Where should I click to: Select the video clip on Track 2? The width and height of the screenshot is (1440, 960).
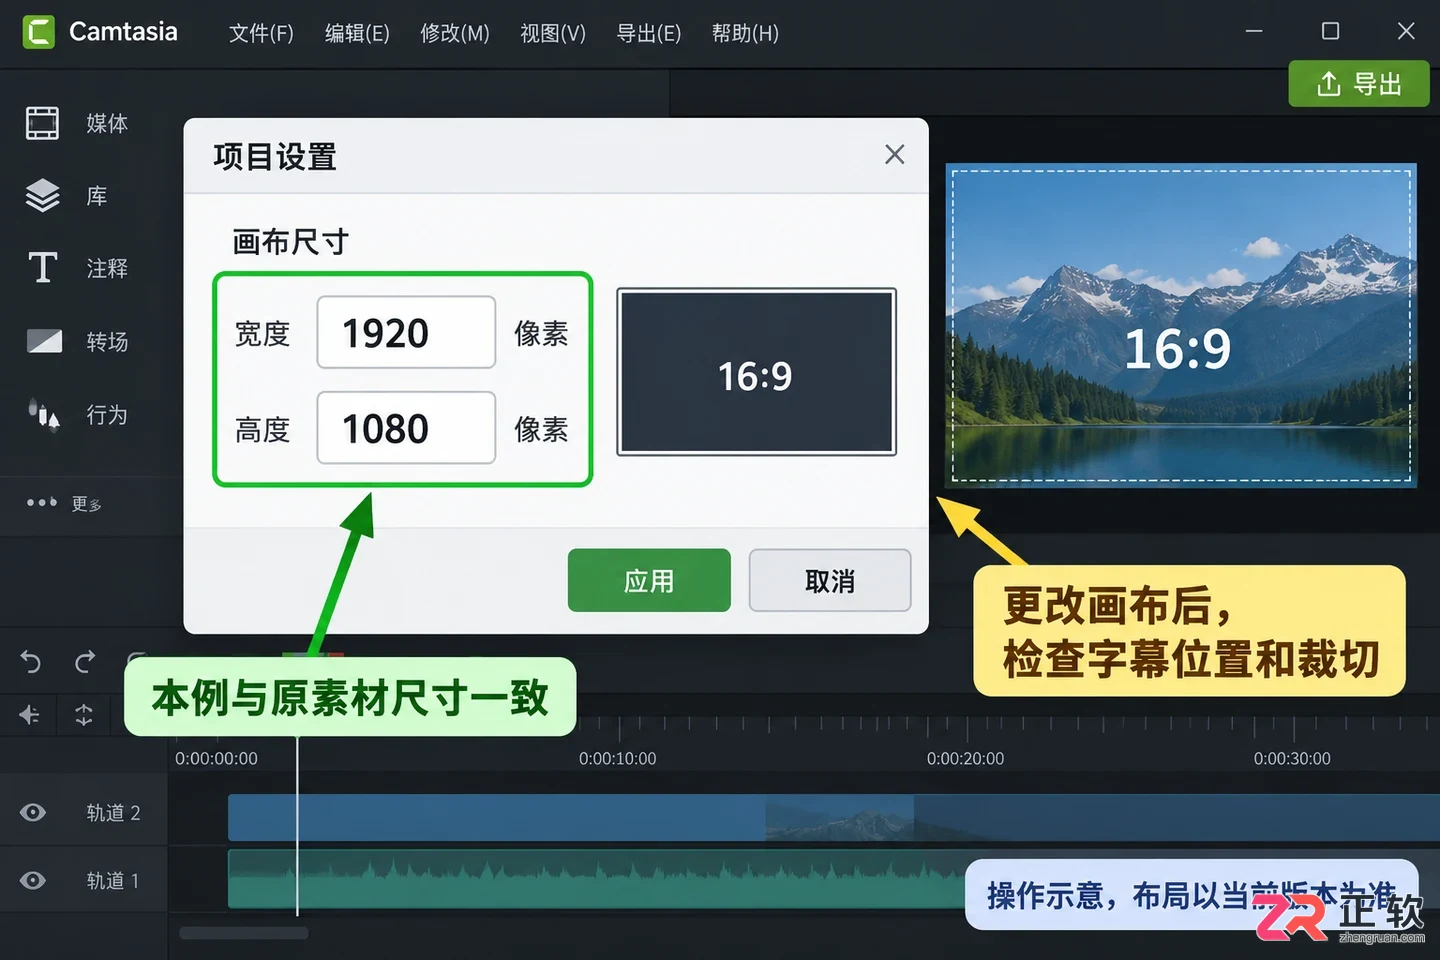tap(834, 817)
